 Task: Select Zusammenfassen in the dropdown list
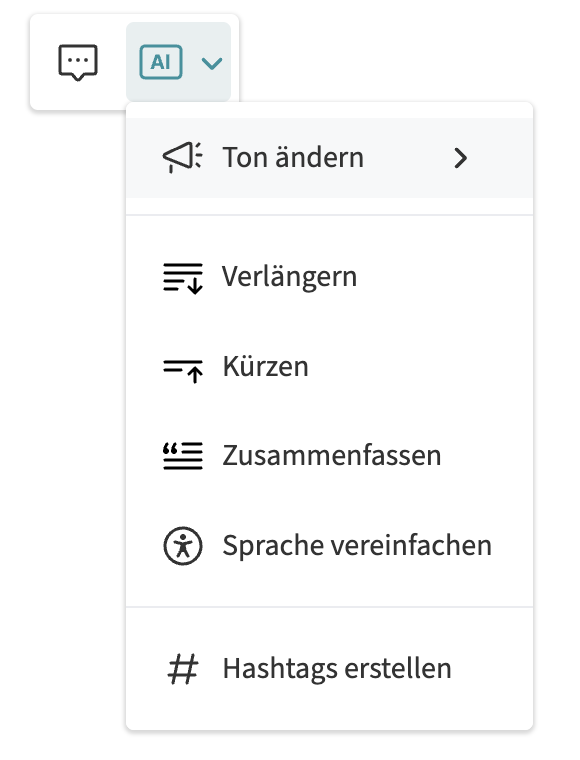pyautogui.click(x=331, y=456)
